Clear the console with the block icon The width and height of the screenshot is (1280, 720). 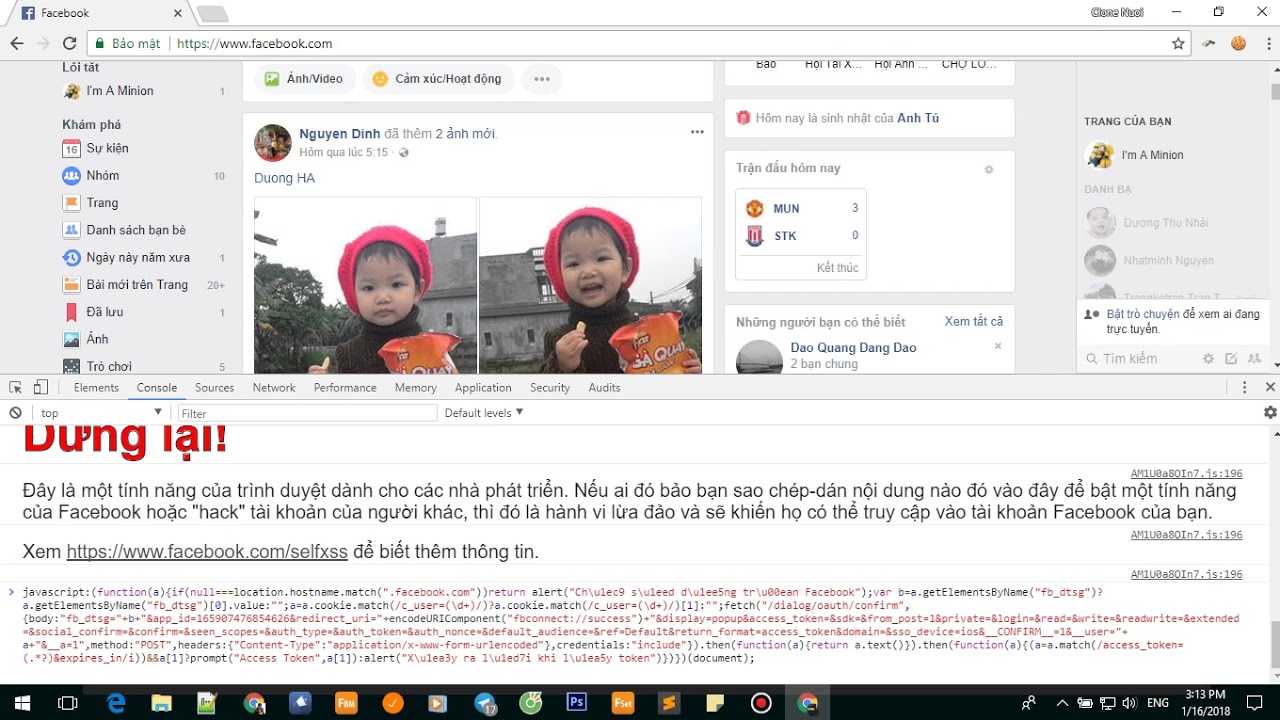click(x=16, y=413)
